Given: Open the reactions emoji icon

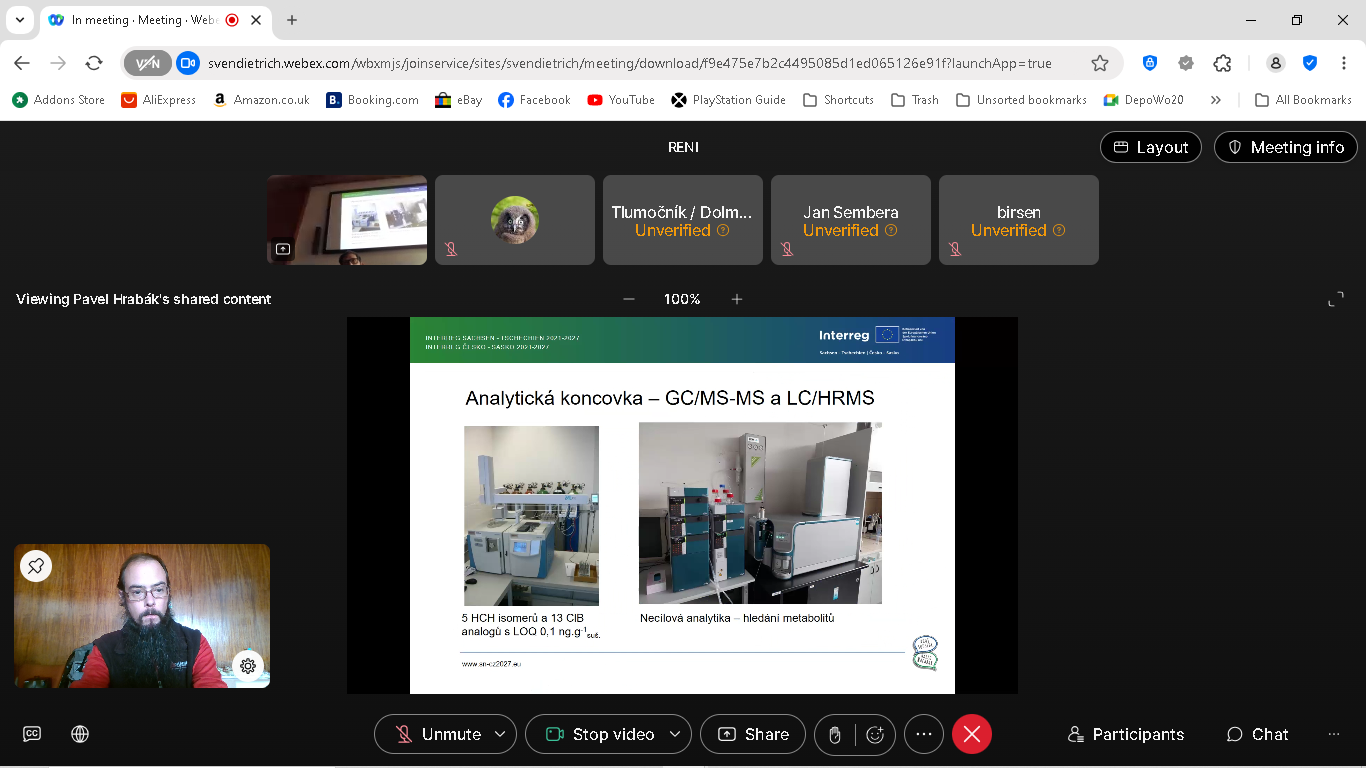Looking at the screenshot, I should coord(875,734).
